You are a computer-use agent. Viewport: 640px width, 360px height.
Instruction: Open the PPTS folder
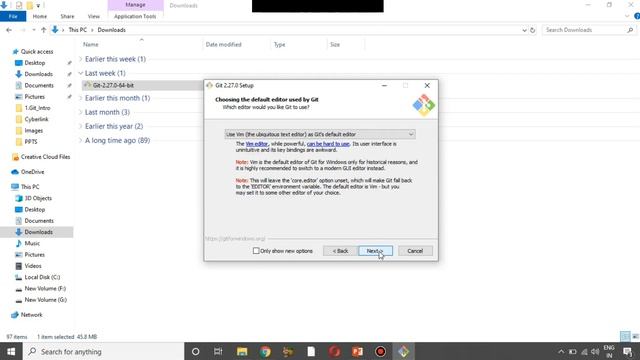pyautogui.click(x=31, y=142)
